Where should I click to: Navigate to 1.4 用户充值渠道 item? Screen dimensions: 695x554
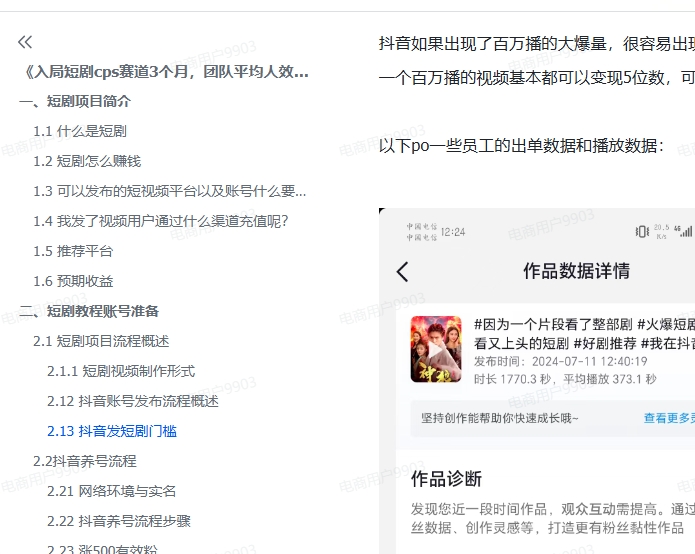pos(167,221)
